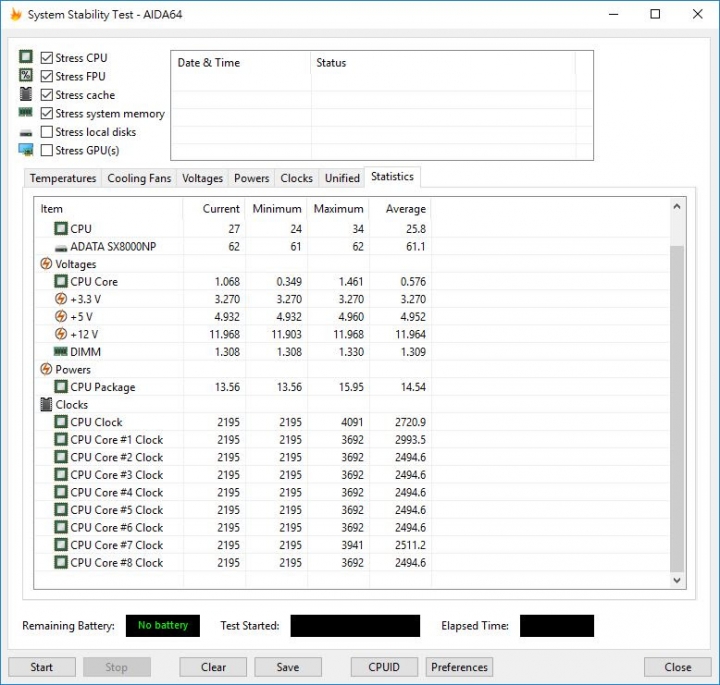This screenshot has height=685, width=720.
Task: Click the Clear button
Action: coord(213,667)
